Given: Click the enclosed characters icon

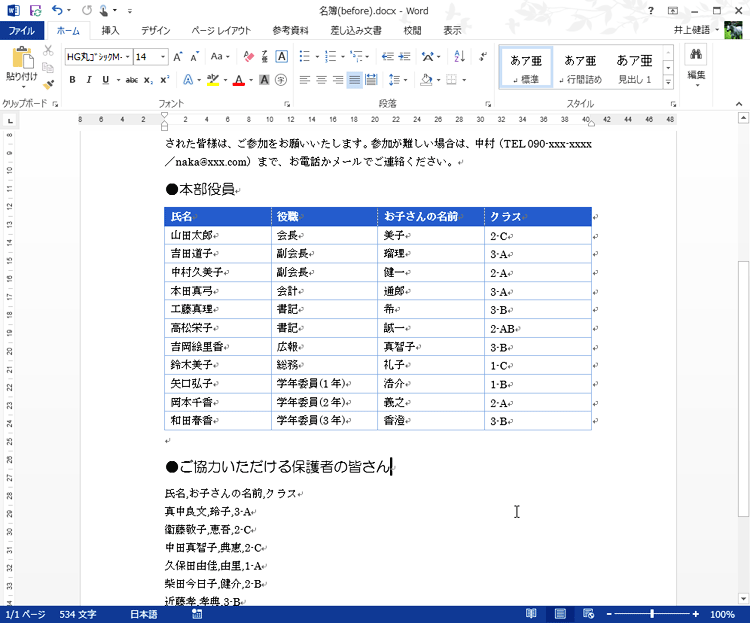Looking at the screenshot, I should (281, 80).
